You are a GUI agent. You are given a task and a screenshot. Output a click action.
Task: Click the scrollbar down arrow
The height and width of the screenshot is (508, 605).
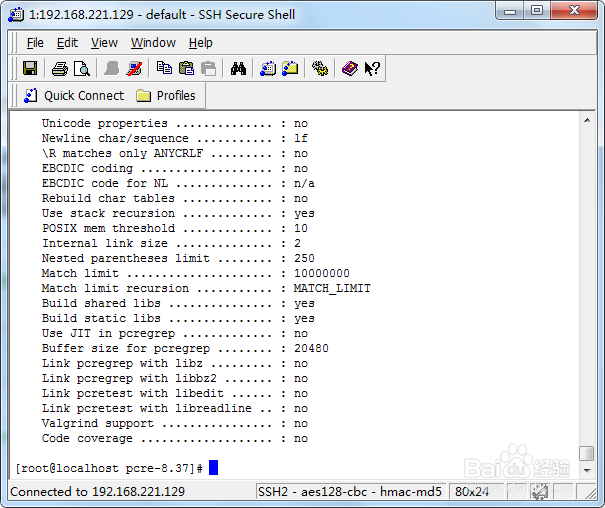pos(587,470)
